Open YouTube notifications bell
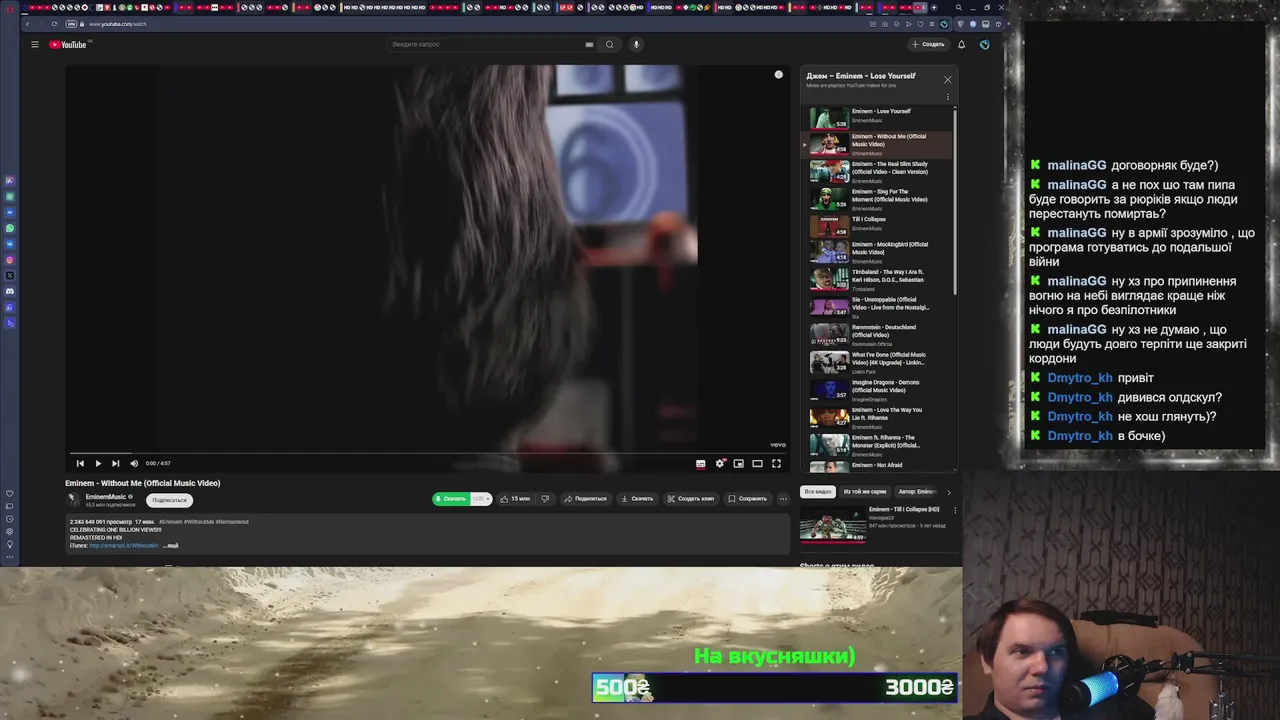The image size is (1280, 720). click(961, 44)
